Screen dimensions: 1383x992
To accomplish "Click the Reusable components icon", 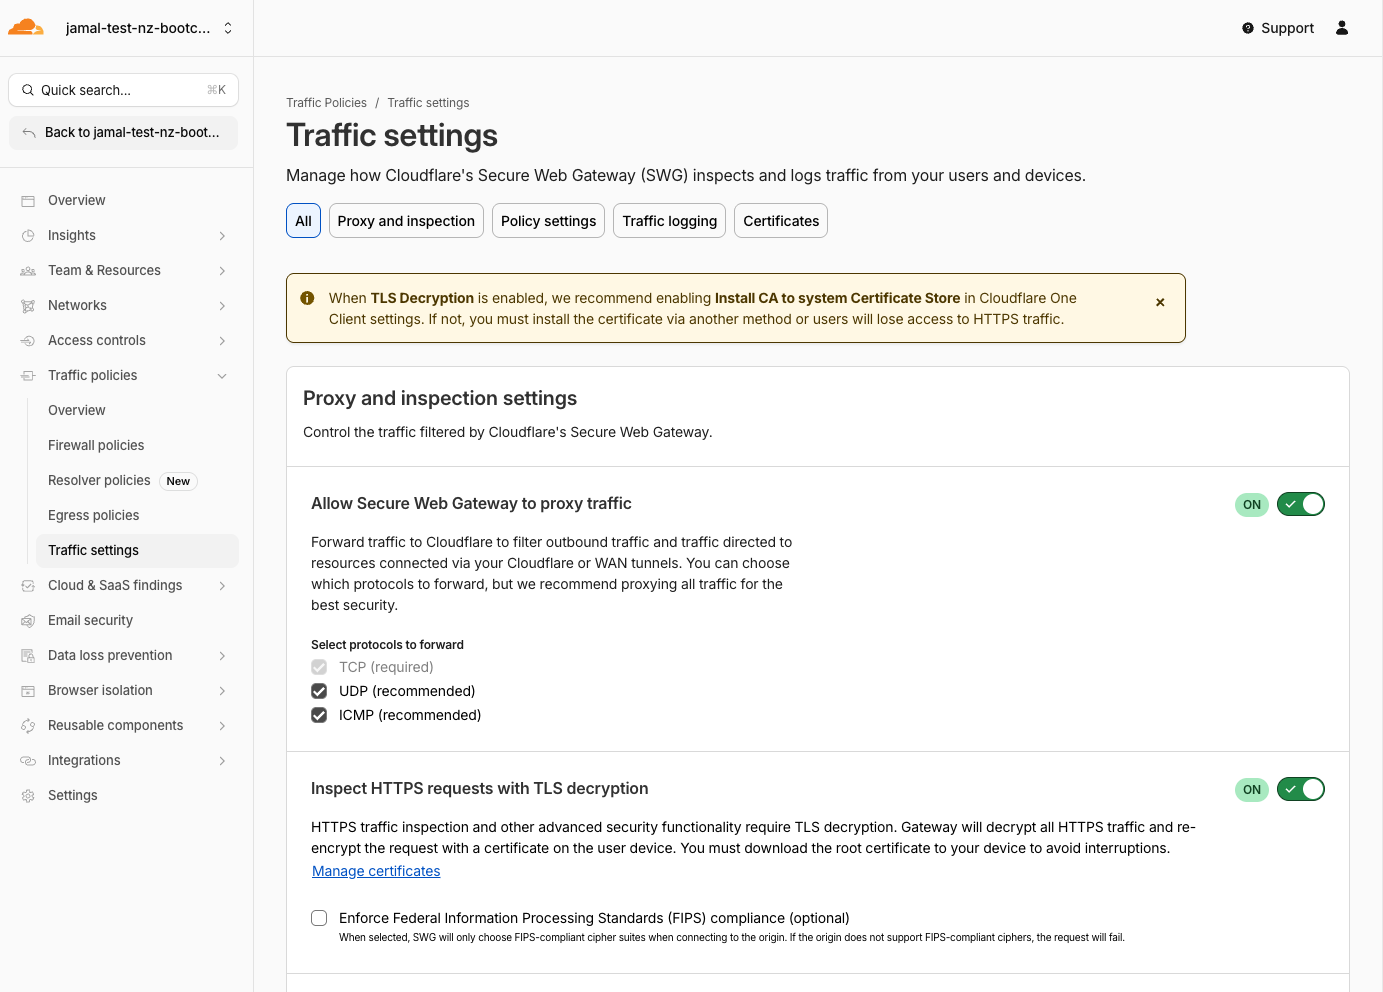I will (28, 726).
